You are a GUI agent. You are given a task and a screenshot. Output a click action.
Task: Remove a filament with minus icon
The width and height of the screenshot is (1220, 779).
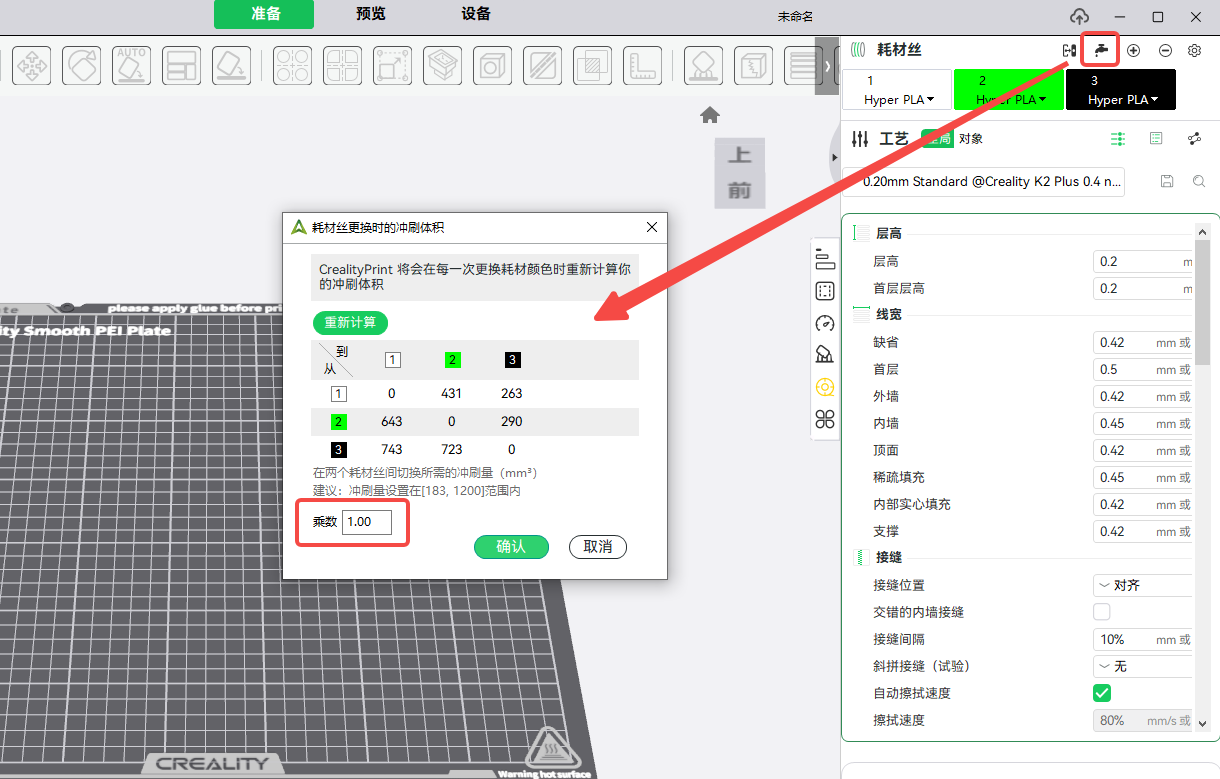point(1165,50)
